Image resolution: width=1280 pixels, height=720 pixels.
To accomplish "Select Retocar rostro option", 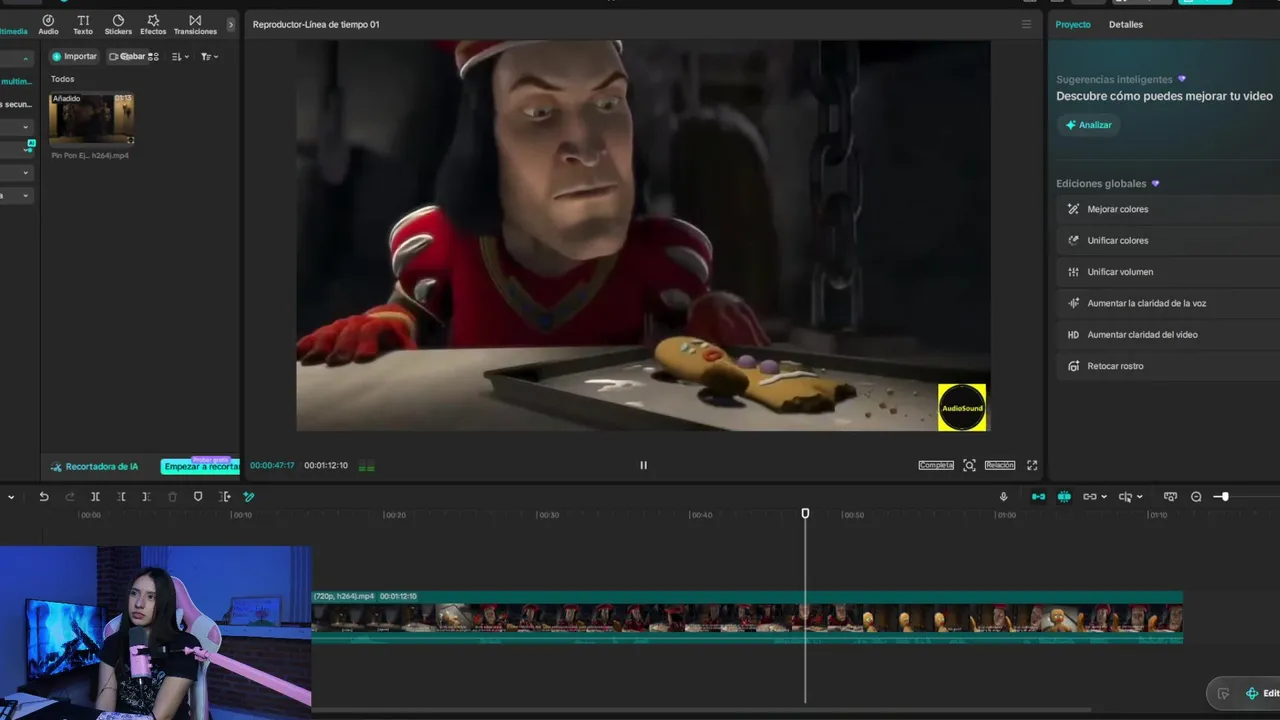I will tap(1168, 366).
